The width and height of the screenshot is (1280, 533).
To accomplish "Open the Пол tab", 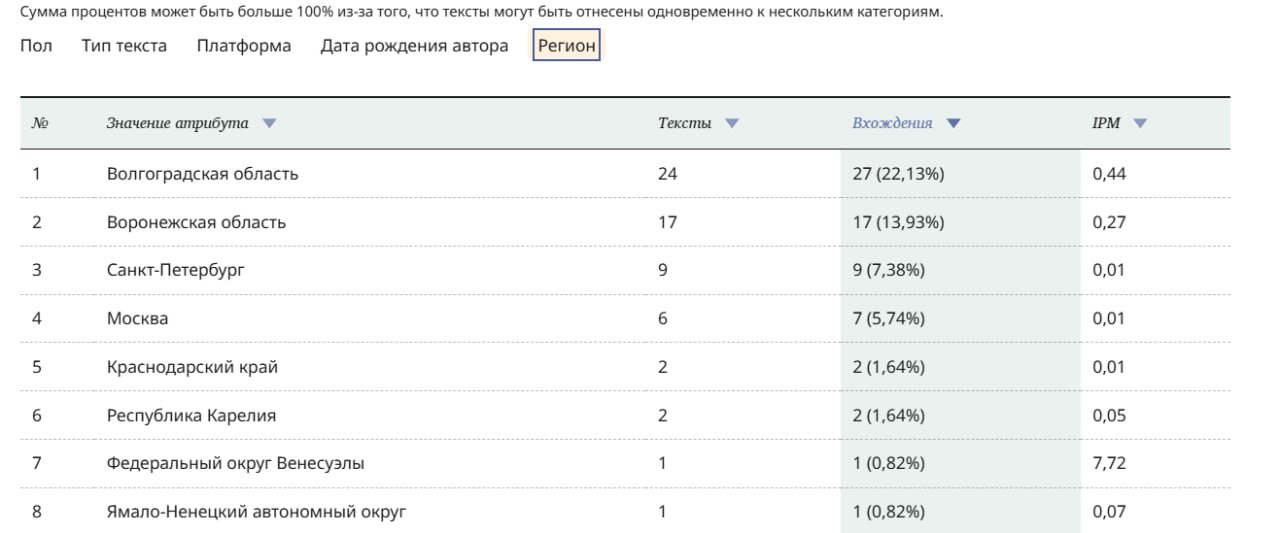I will point(36,46).
